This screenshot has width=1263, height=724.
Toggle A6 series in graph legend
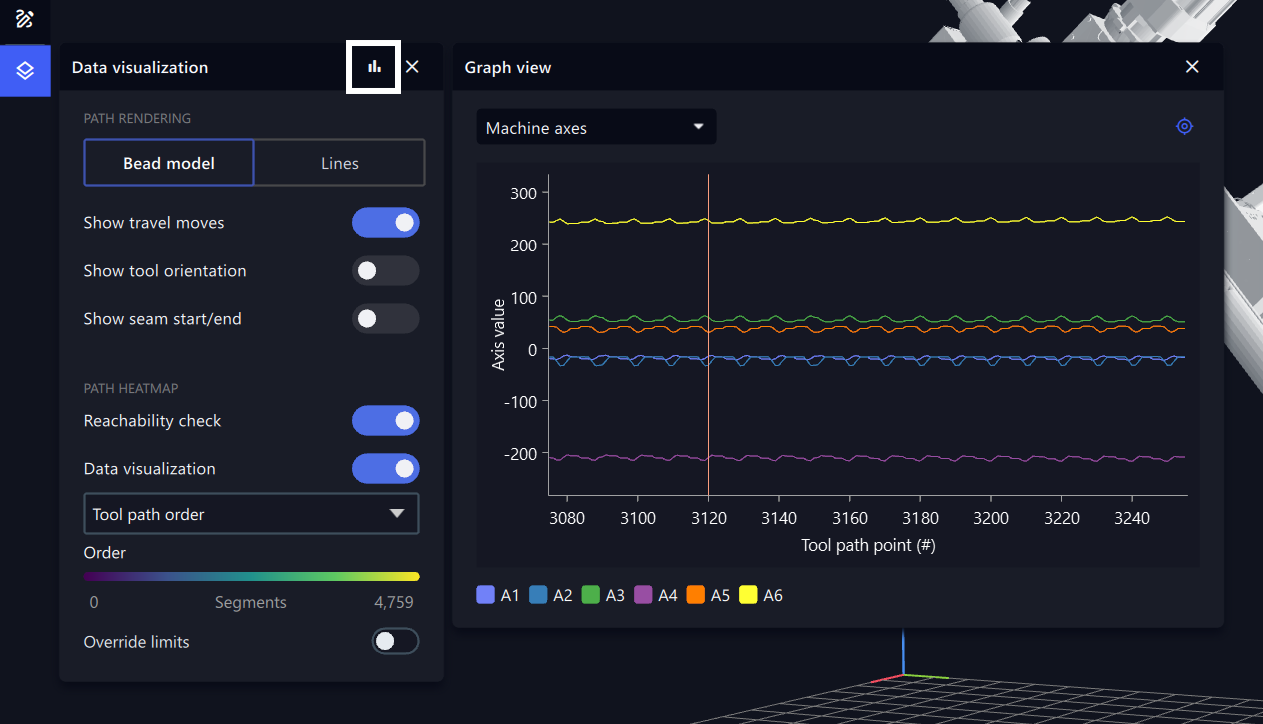(761, 595)
